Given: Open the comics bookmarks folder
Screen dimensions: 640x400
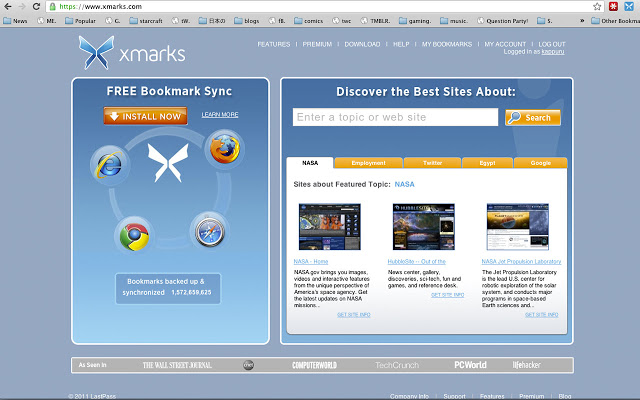Looking at the screenshot, I should (x=309, y=21).
